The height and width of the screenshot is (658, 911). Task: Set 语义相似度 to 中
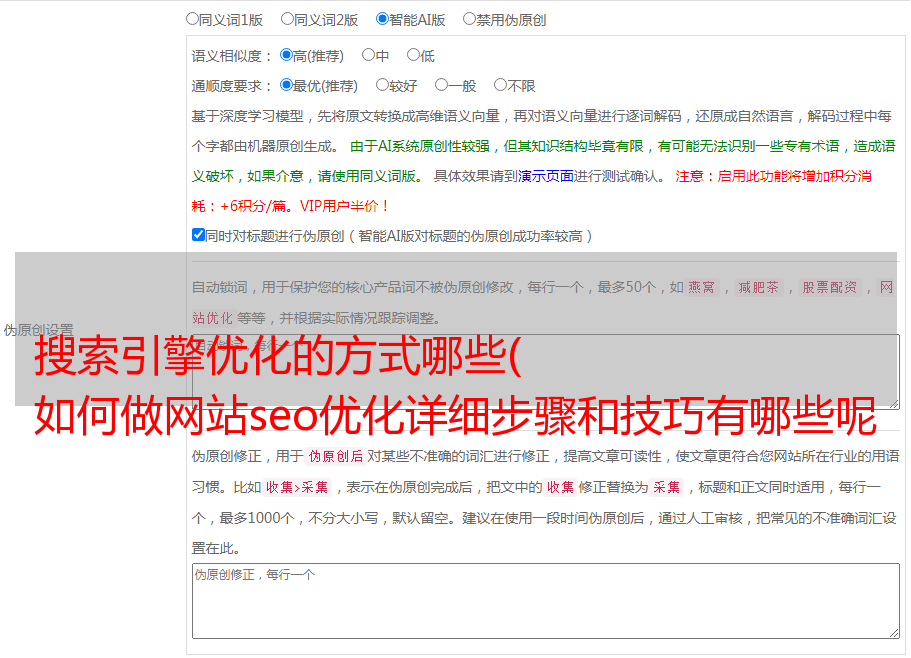pos(368,55)
